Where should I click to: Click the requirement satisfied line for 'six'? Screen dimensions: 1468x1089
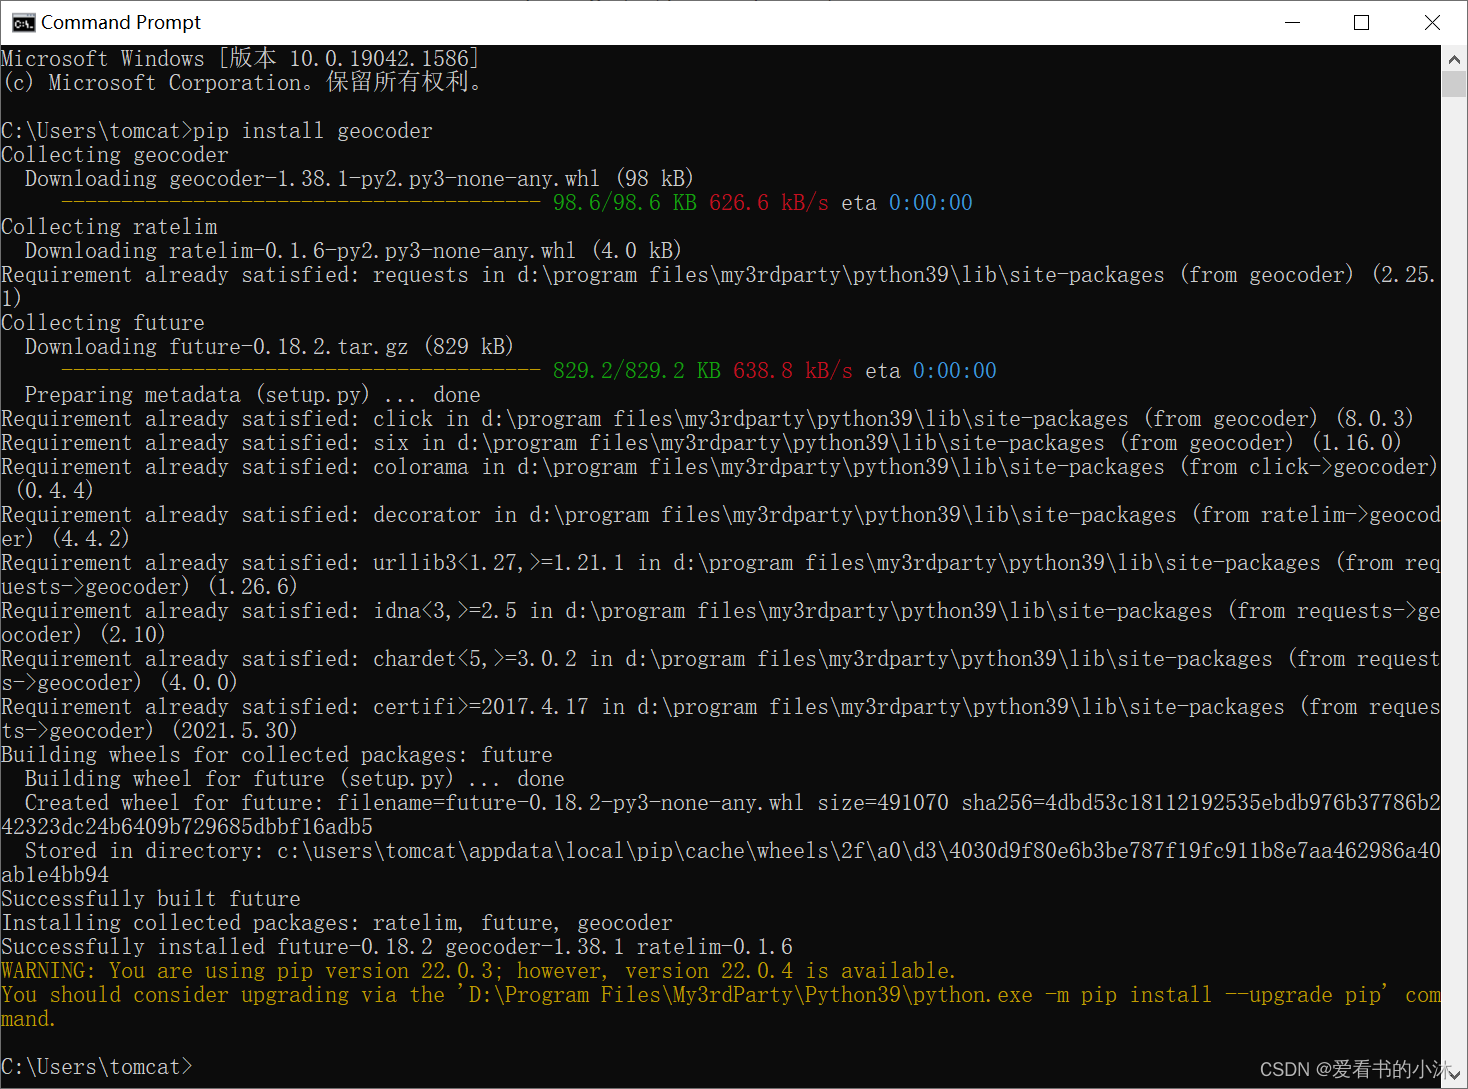pos(701,443)
